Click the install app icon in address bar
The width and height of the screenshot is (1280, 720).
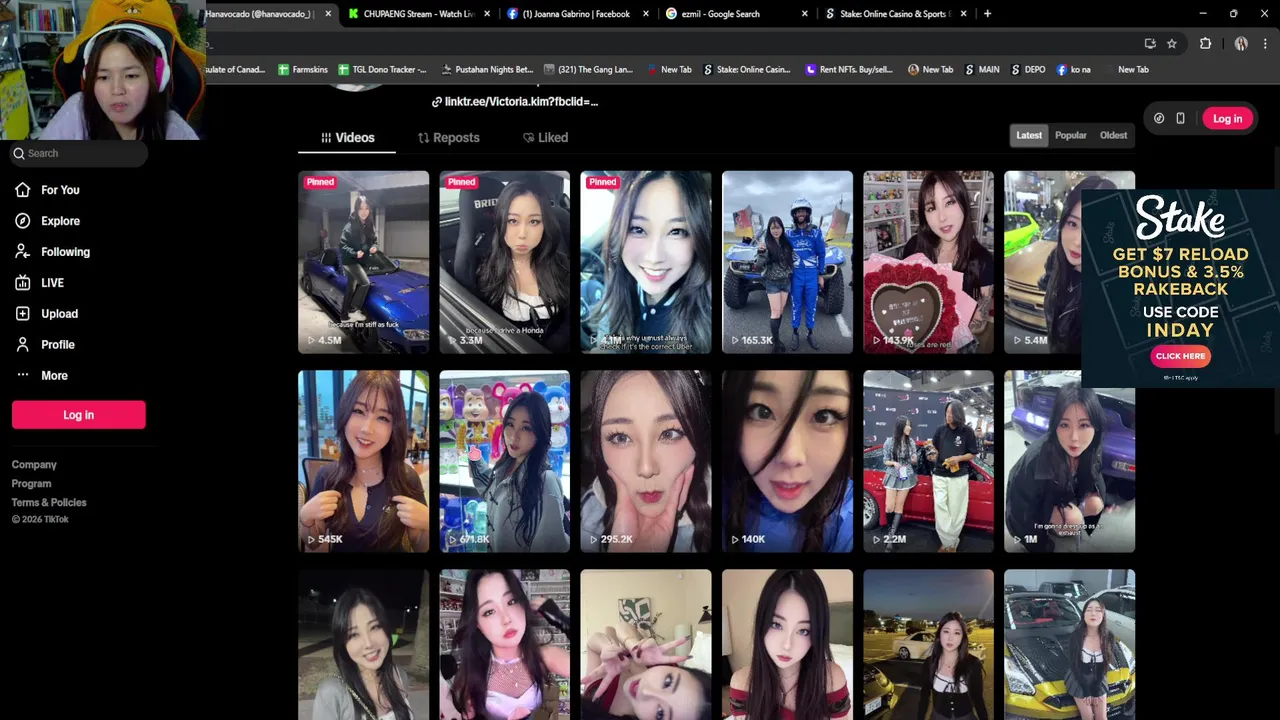(x=1150, y=44)
